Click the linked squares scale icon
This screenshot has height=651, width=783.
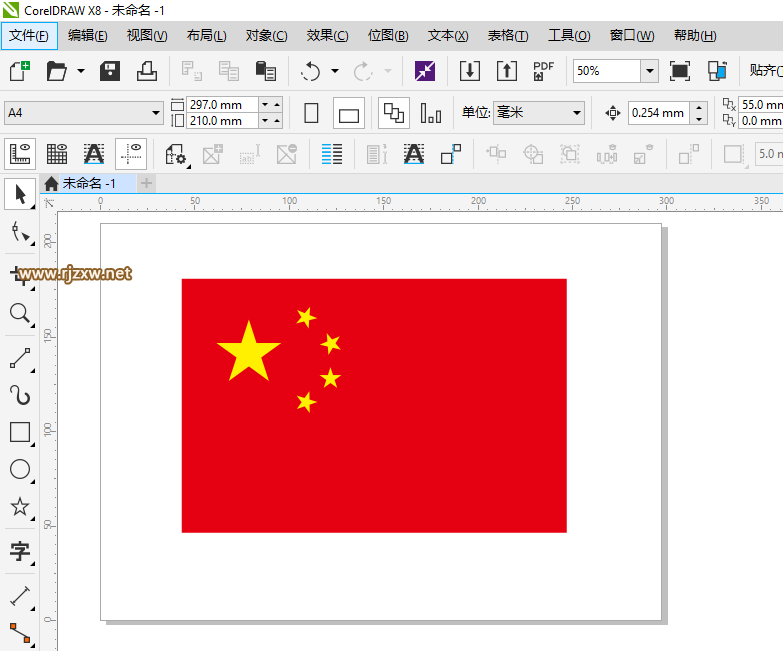point(451,154)
